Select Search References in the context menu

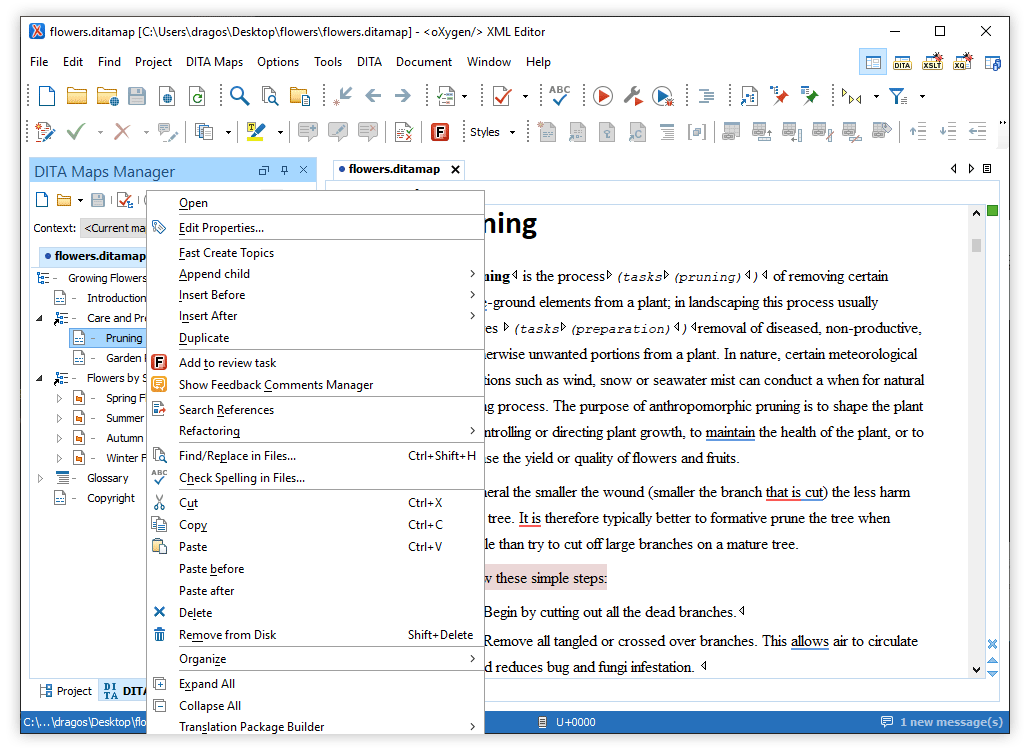315,410
